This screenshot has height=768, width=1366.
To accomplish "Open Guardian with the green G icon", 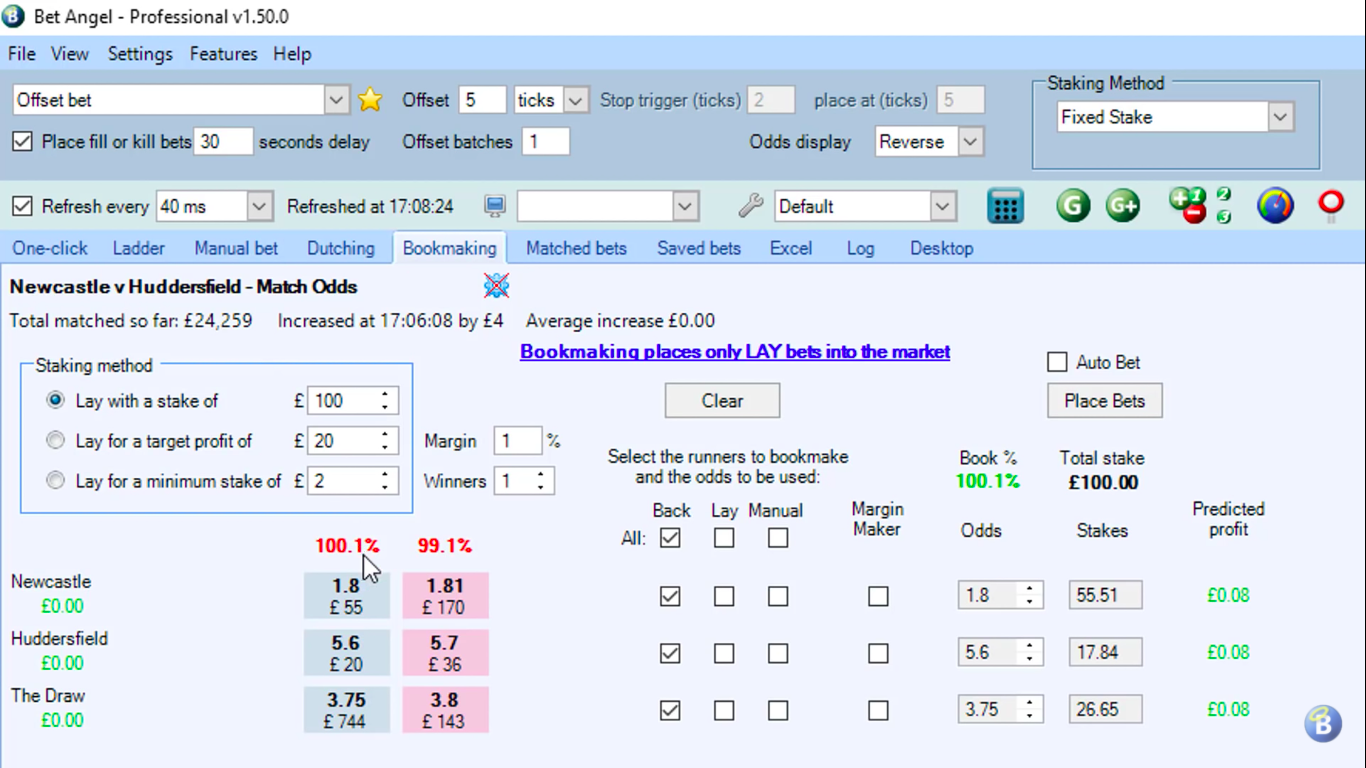I will (1073, 206).
